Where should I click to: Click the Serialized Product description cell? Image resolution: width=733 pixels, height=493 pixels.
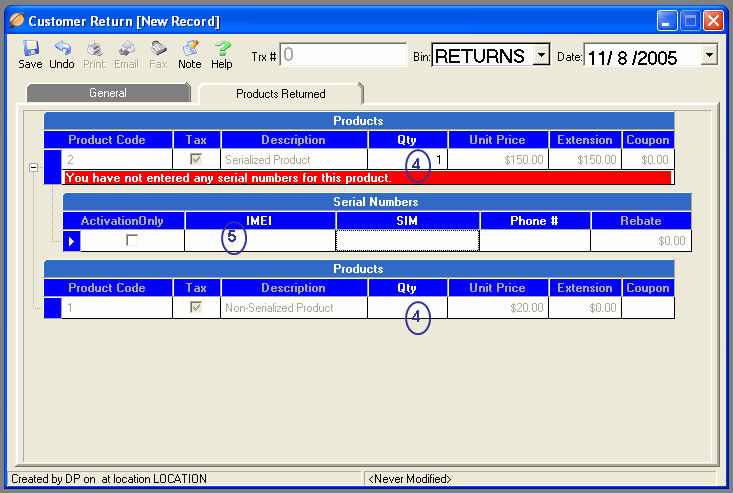click(x=294, y=159)
